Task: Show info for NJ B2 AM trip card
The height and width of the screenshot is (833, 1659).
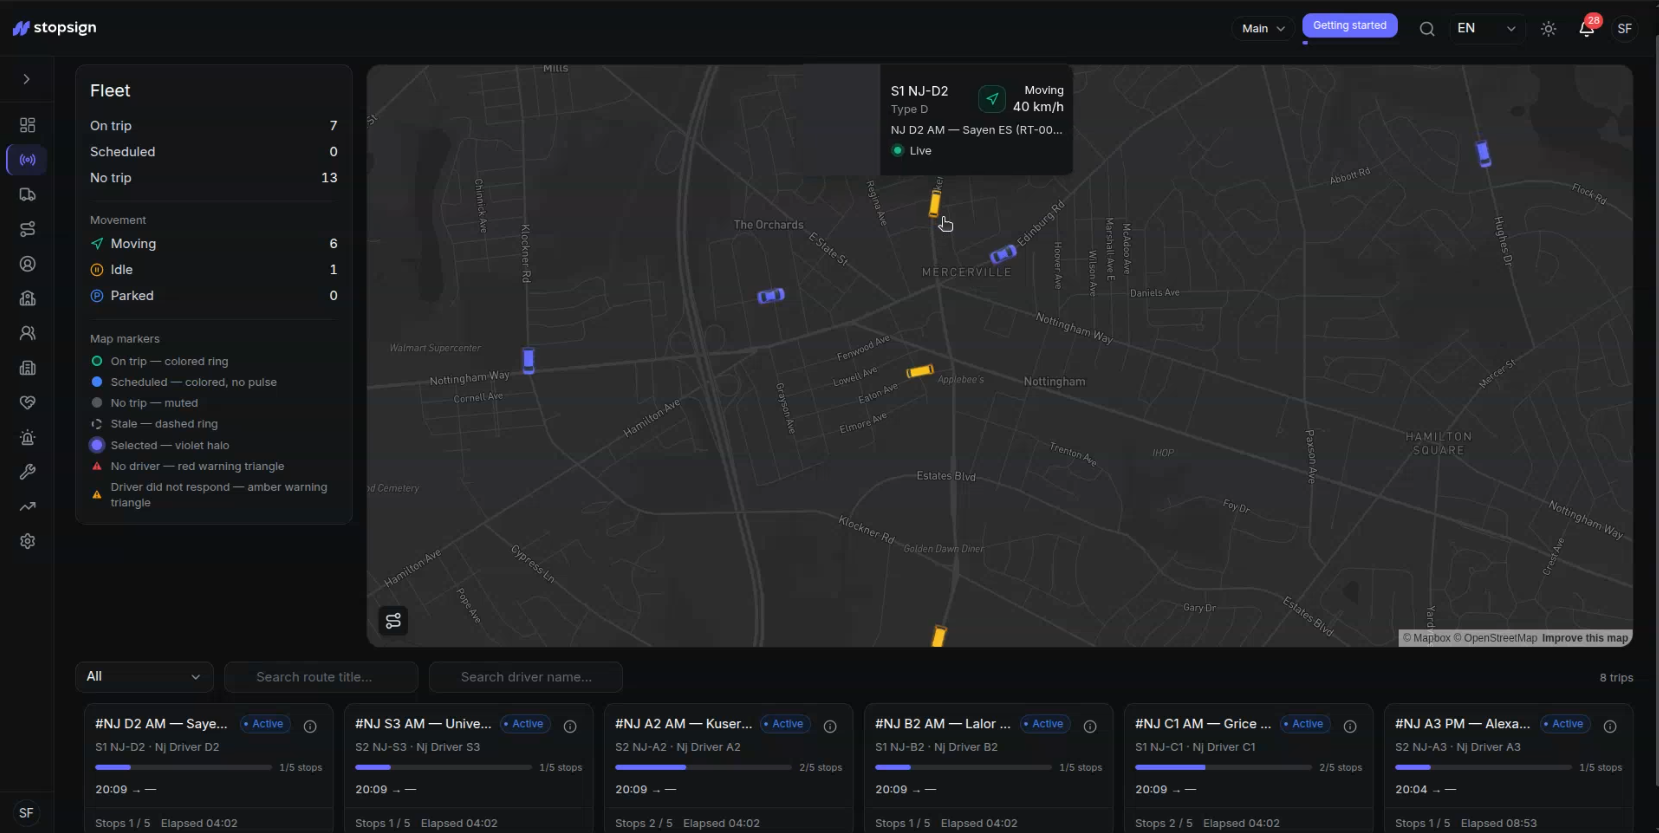Action: [1090, 727]
